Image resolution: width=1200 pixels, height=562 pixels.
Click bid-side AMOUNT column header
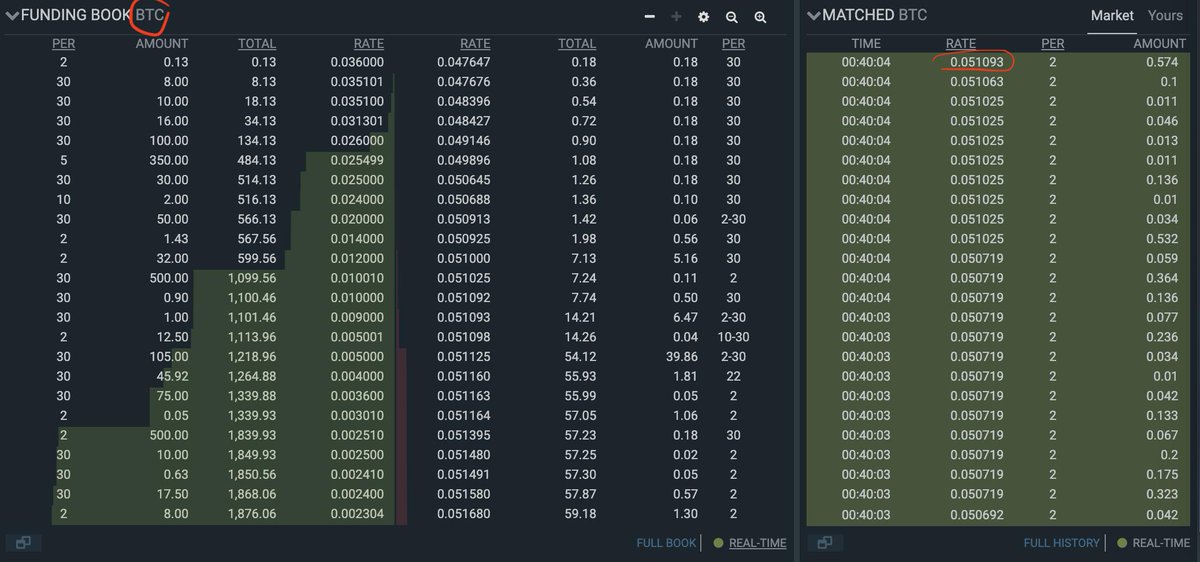point(161,44)
